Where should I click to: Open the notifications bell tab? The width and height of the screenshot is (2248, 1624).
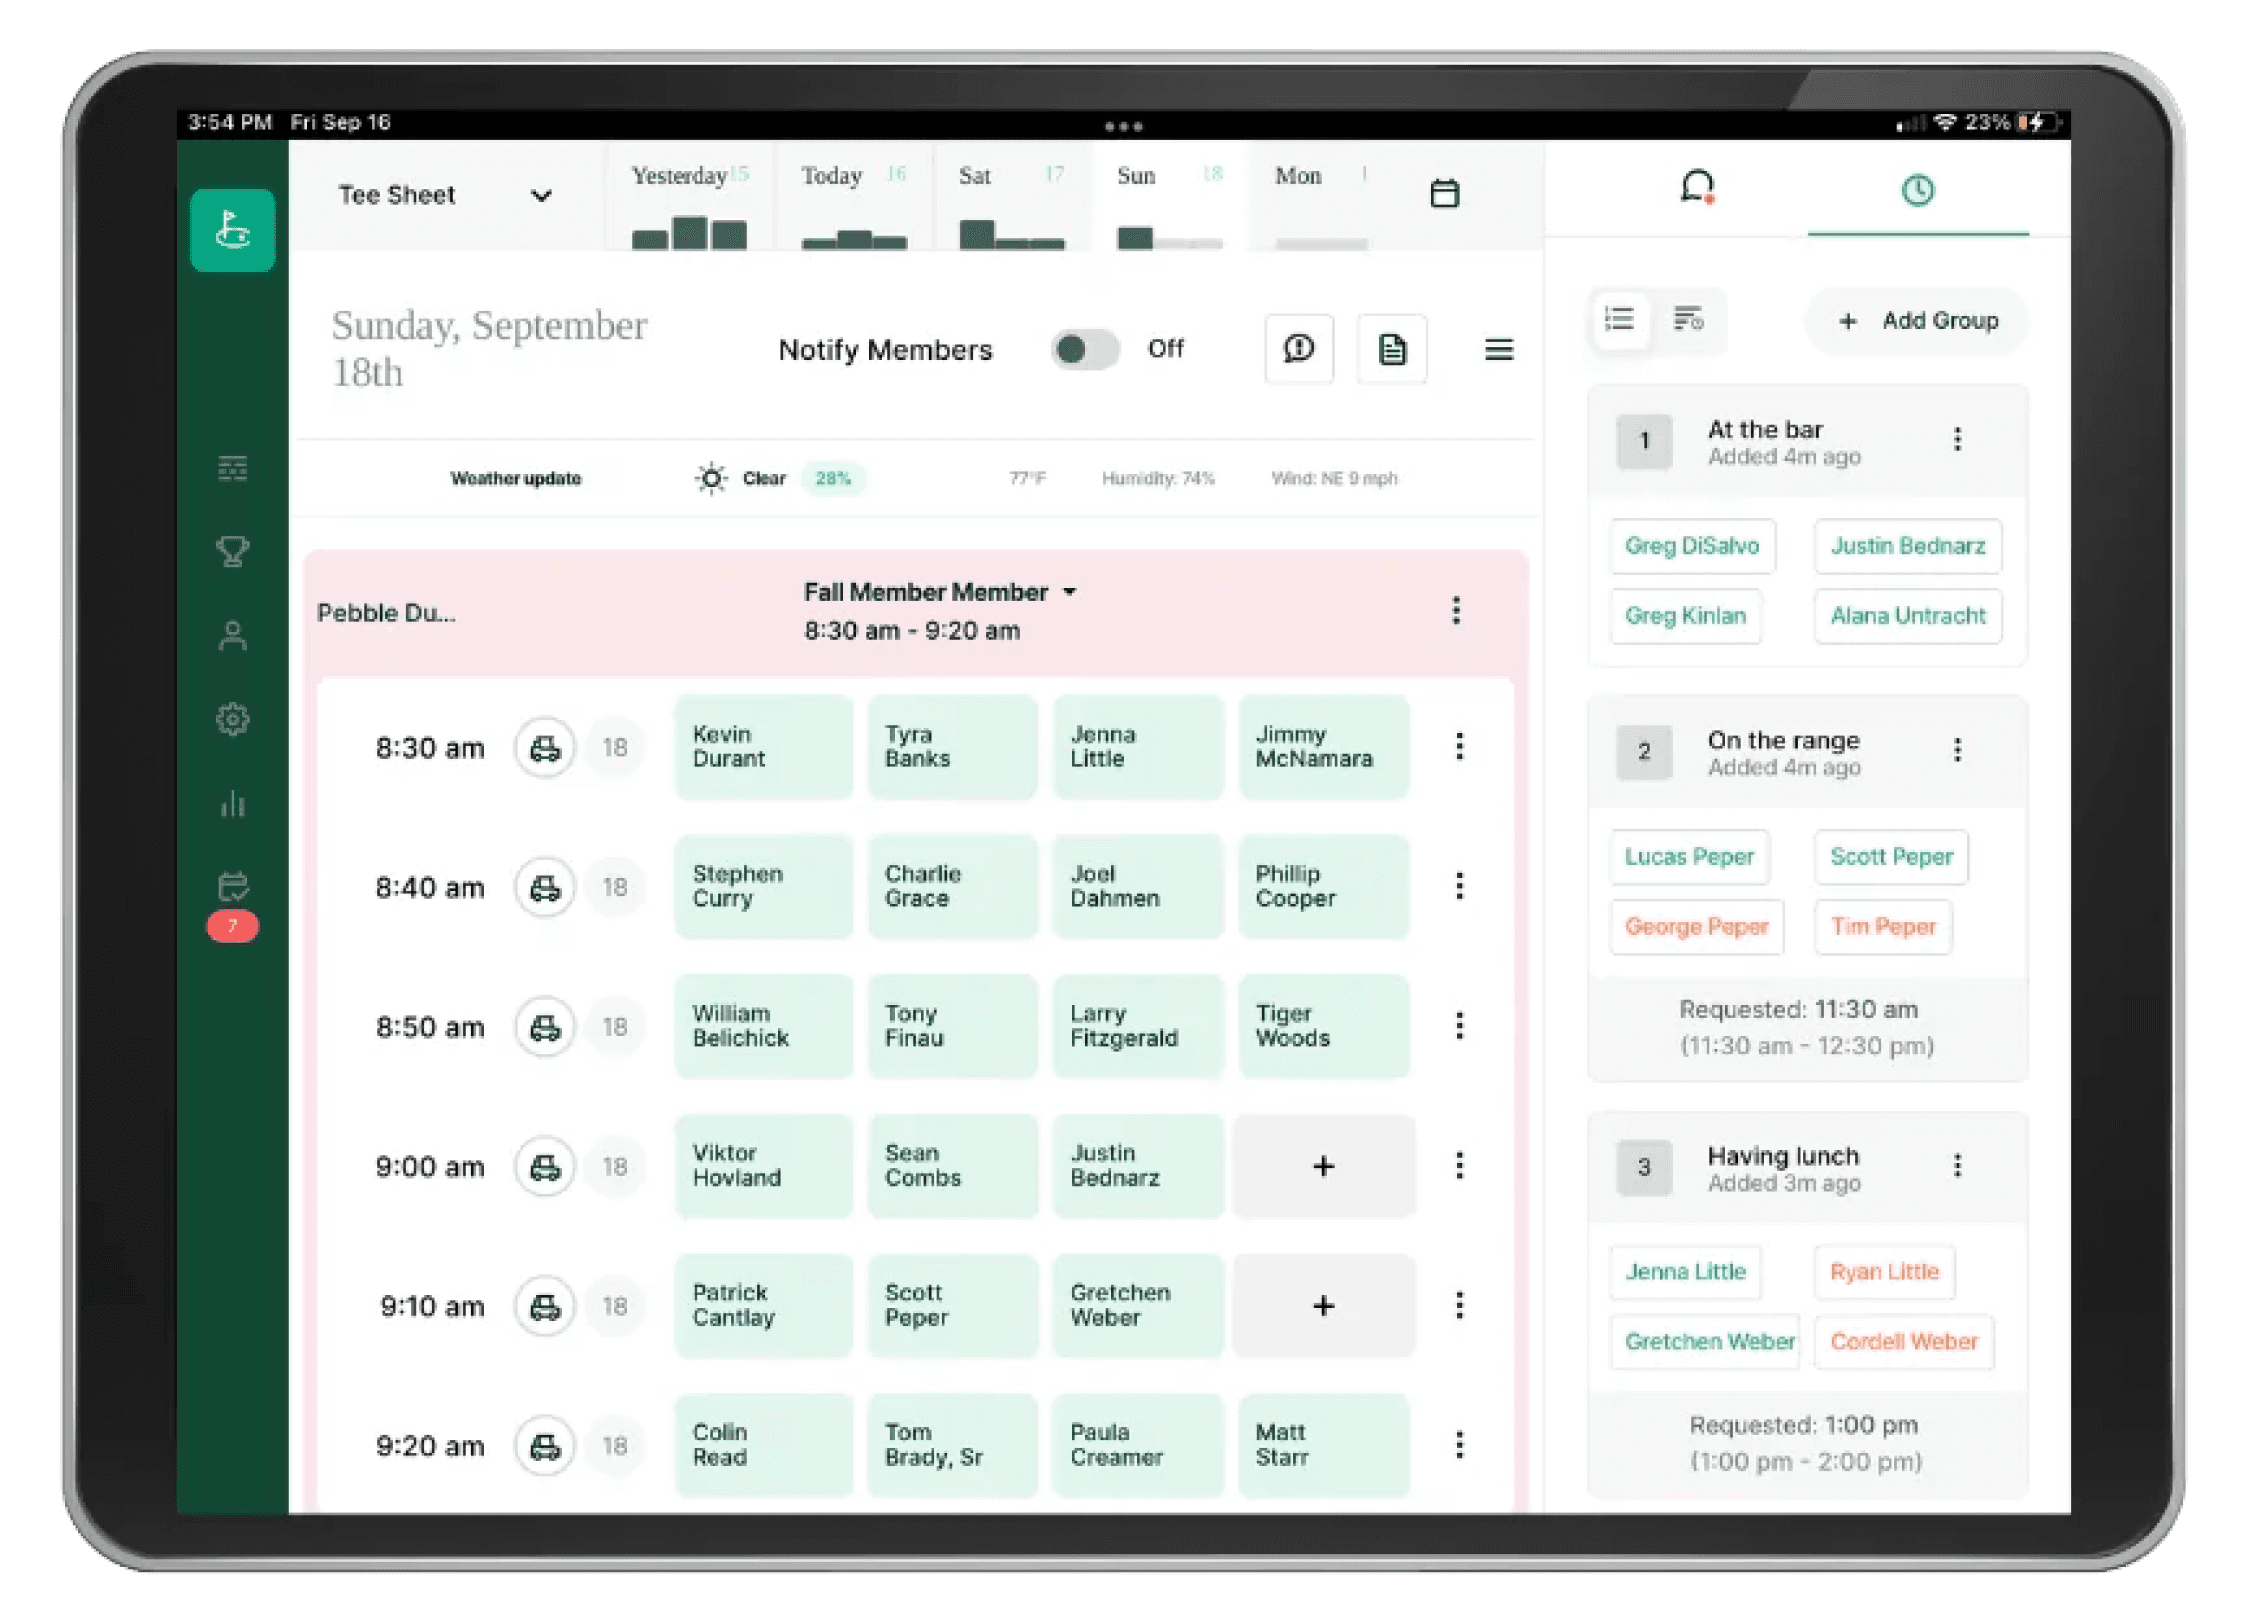[1697, 187]
